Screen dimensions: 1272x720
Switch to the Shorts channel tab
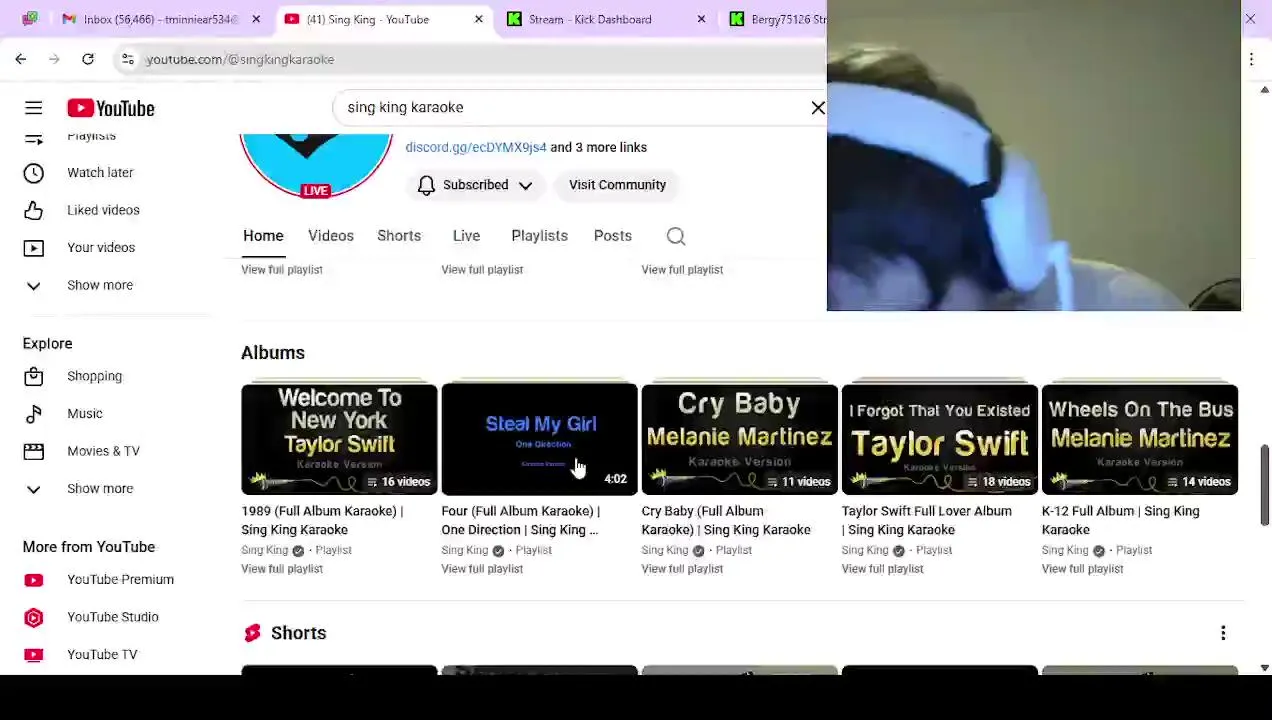[x=399, y=236]
